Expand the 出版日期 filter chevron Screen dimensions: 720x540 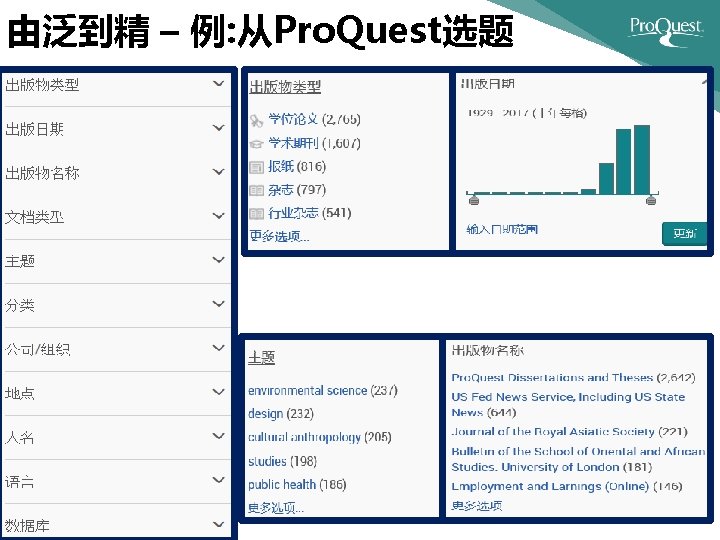coord(219,128)
